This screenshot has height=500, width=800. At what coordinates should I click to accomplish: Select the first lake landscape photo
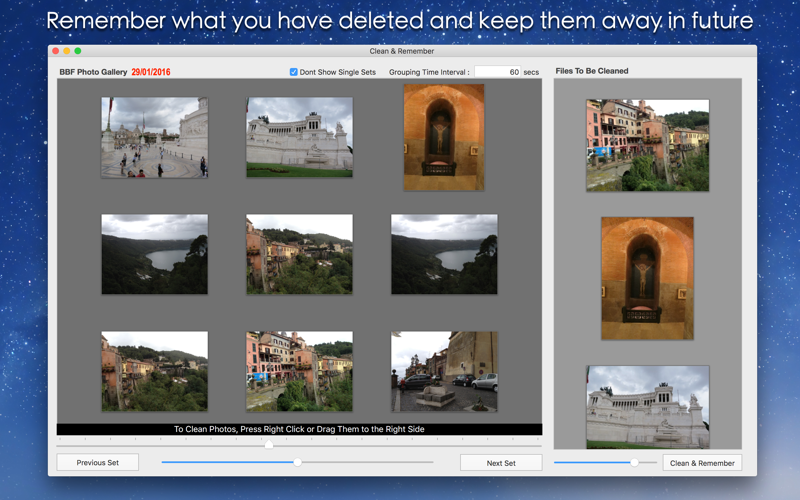pyautogui.click(x=155, y=254)
